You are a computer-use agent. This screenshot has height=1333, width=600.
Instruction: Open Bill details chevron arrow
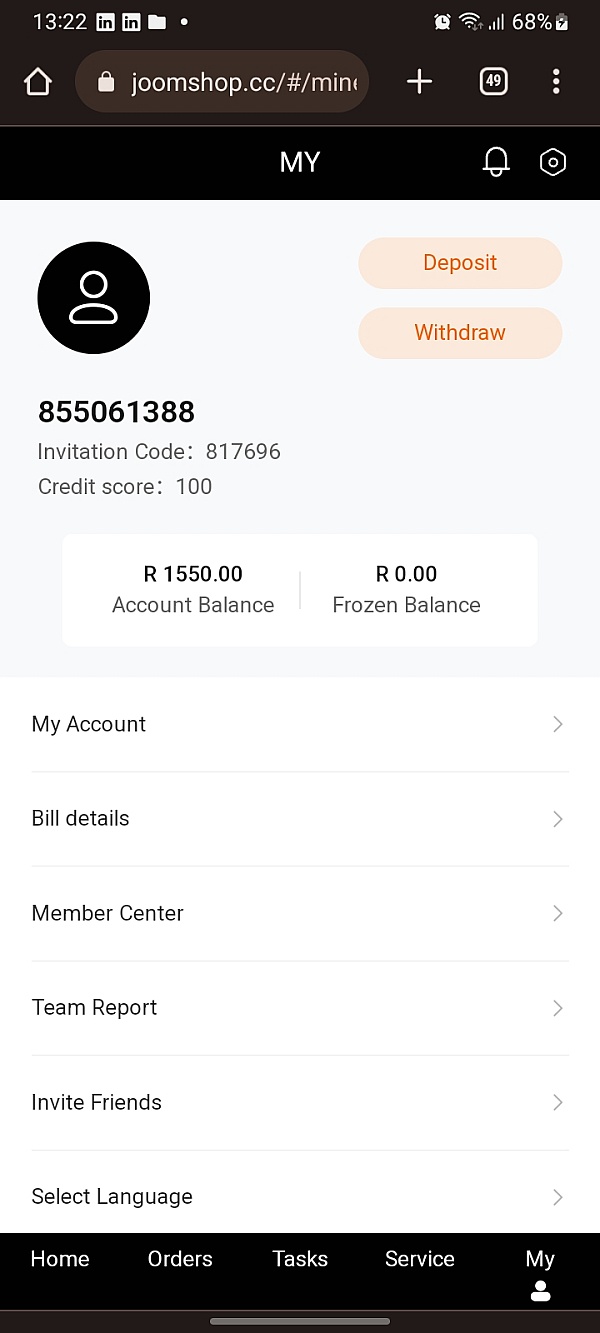(x=558, y=819)
